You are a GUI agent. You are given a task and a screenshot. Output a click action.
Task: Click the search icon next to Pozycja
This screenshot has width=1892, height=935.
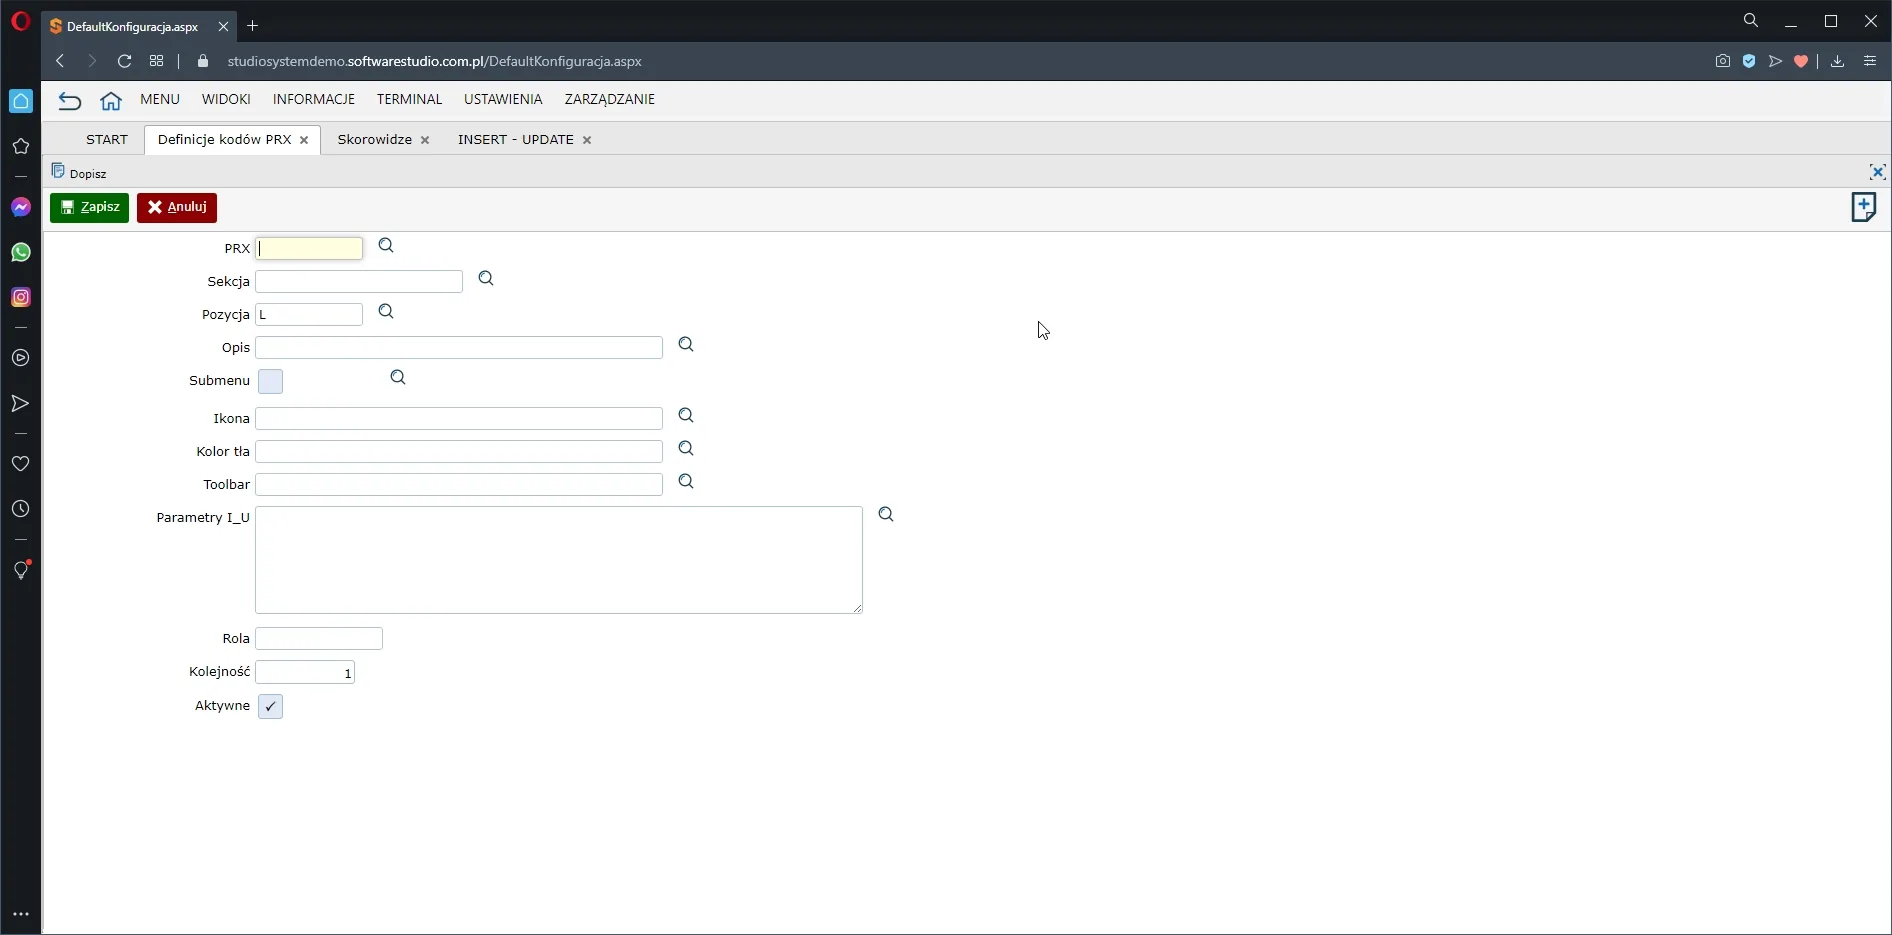tap(386, 312)
